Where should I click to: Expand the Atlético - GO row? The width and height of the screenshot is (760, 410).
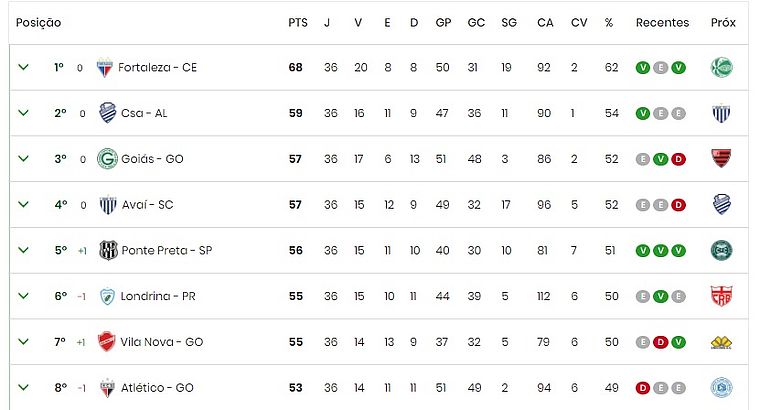pos(23,387)
